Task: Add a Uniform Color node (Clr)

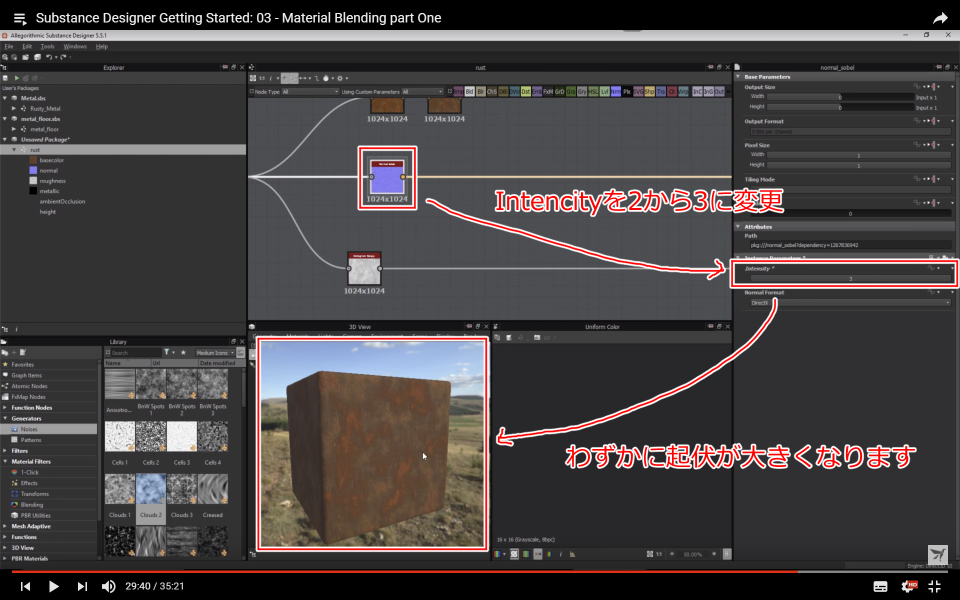Action: pyautogui.click(x=672, y=91)
